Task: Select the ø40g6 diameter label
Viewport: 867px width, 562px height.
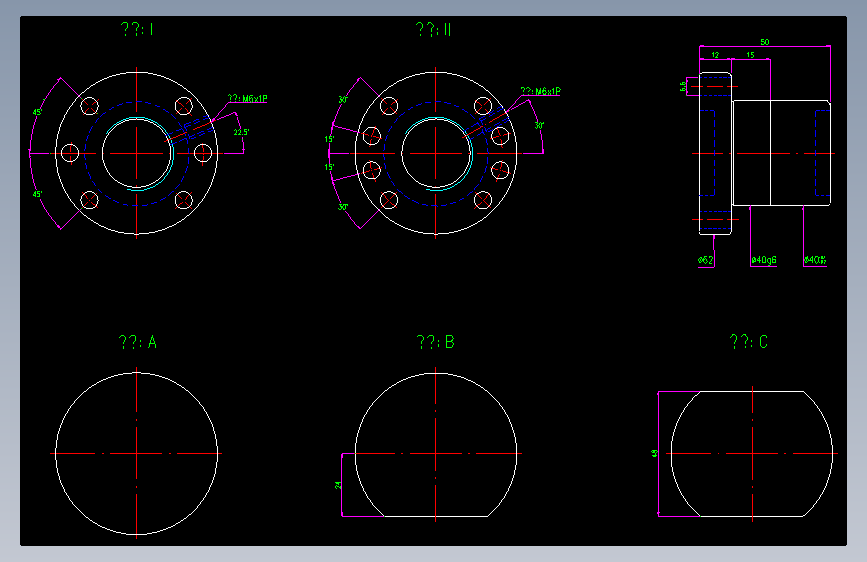Action: (x=764, y=260)
